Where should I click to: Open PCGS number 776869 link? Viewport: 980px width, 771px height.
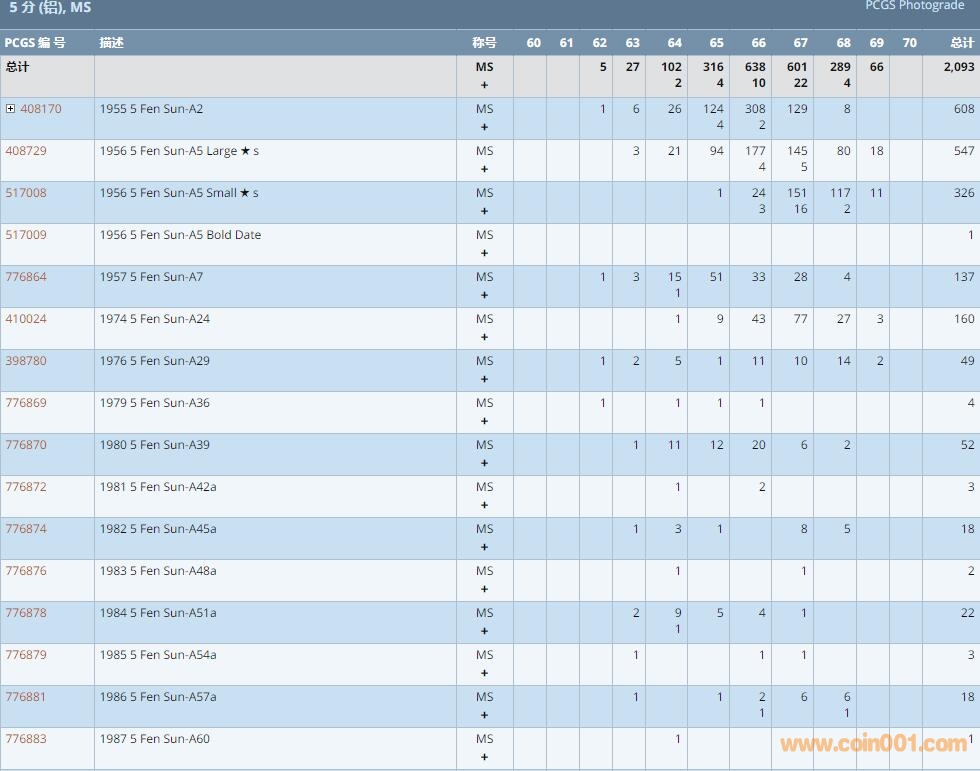[26, 403]
